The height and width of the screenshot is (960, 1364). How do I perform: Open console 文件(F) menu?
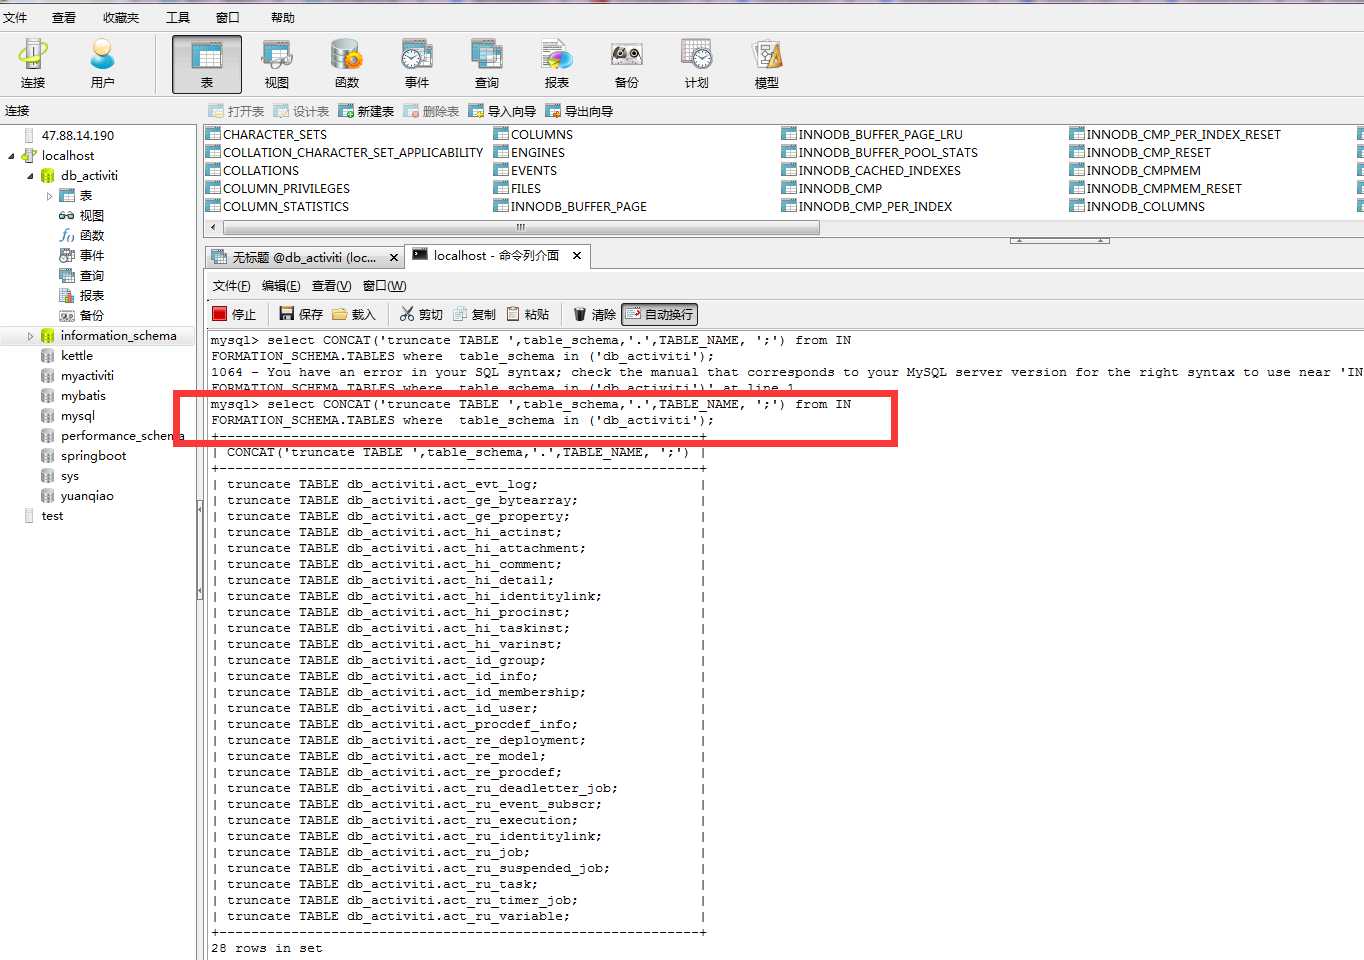tap(231, 286)
